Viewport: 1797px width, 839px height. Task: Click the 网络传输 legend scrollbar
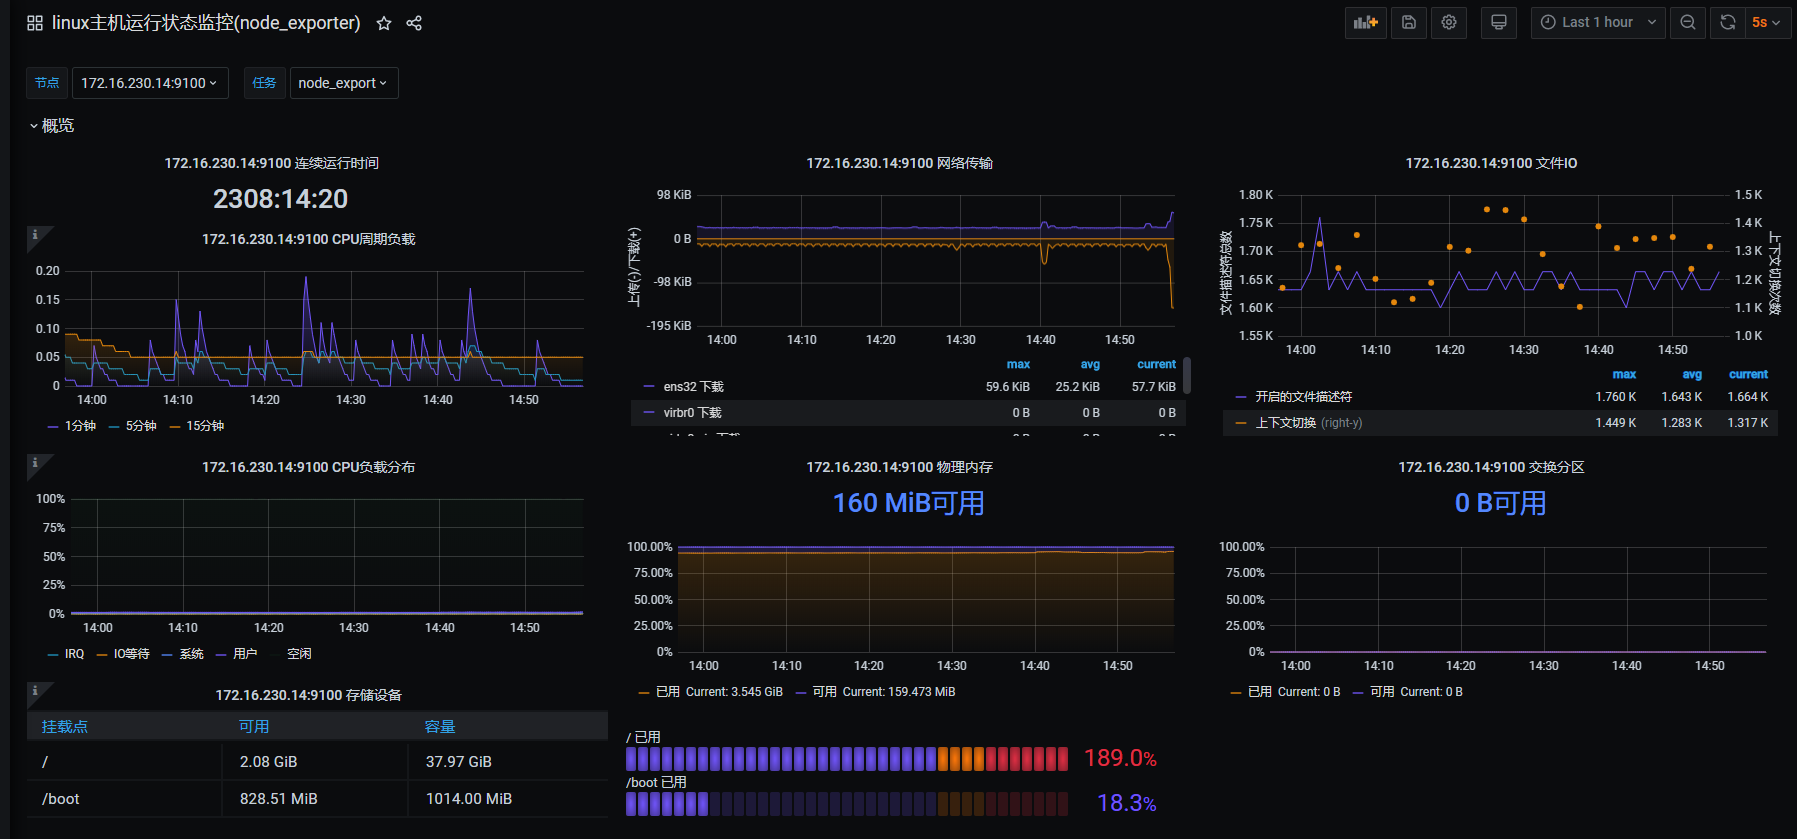[x=1187, y=375]
